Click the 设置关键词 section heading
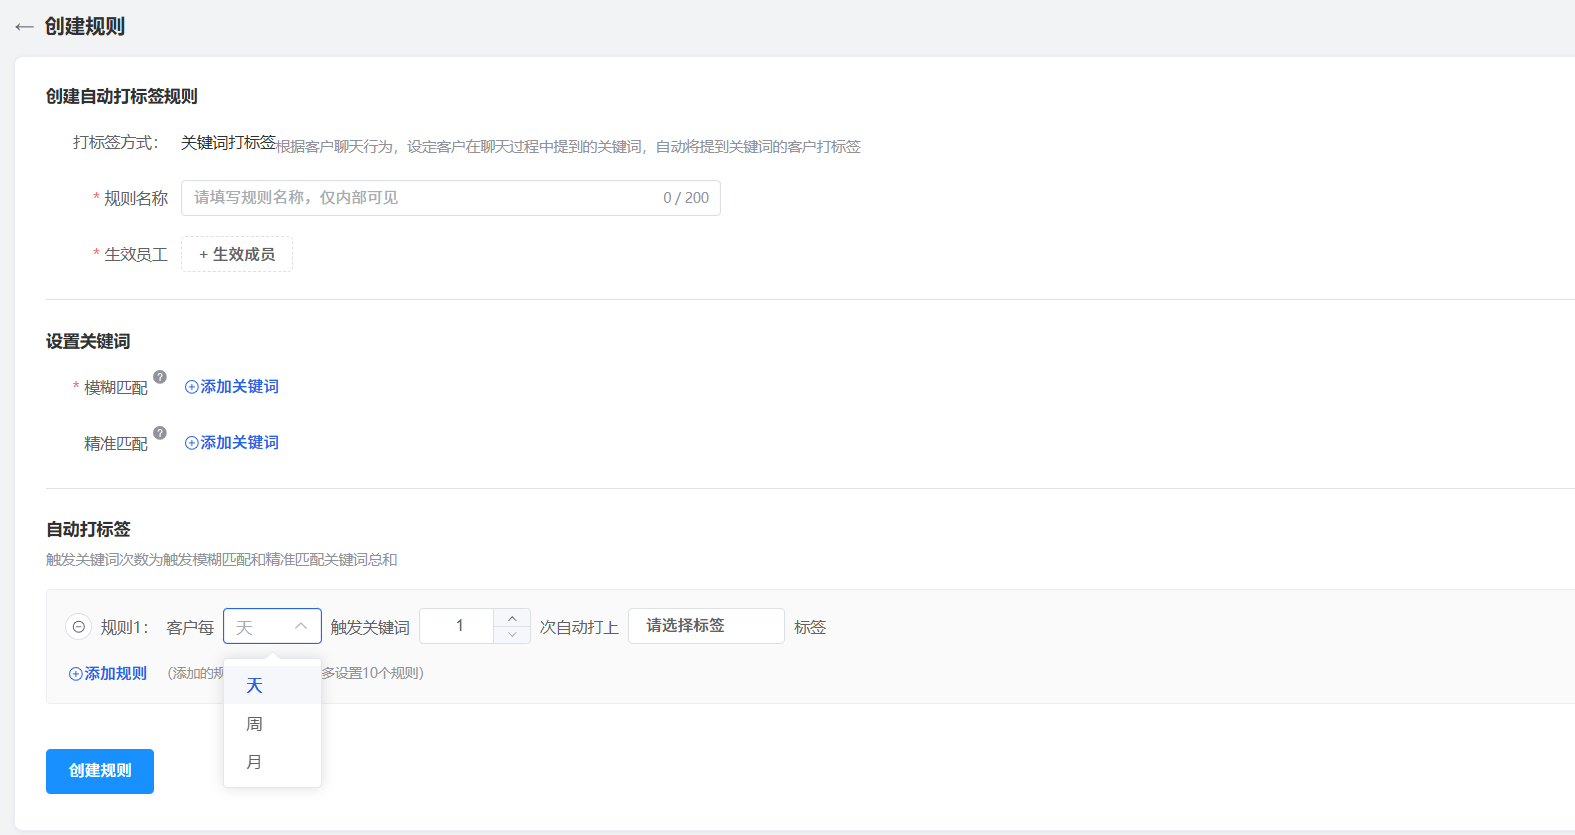The image size is (1575, 835). (88, 342)
